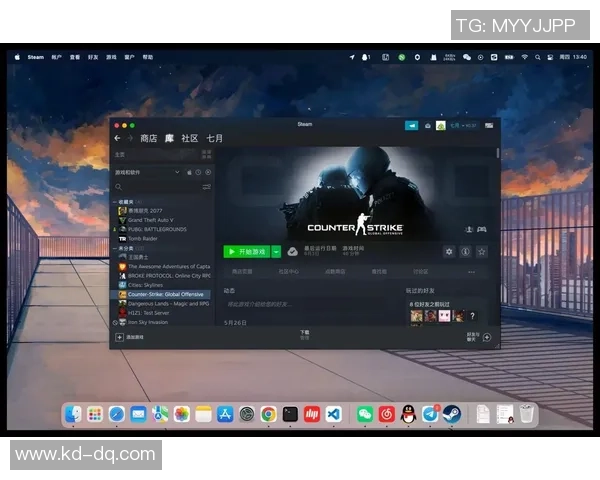The height and width of the screenshot is (480, 600).
Task: Open the 游戏和软件 dropdown
Action: [x=145, y=172]
